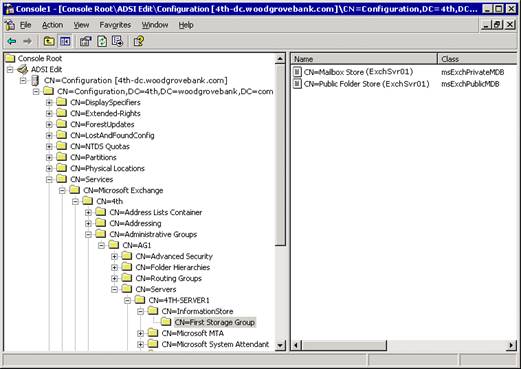Expand CN=Folder Hierarchies node
This screenshot has width=521, height=369.
[x=114, y=268]
